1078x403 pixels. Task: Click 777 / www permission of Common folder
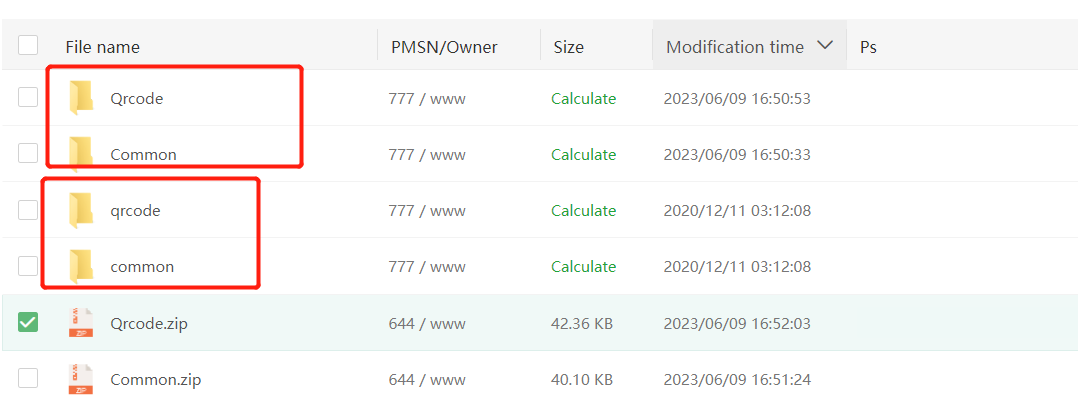coord(427,155)
